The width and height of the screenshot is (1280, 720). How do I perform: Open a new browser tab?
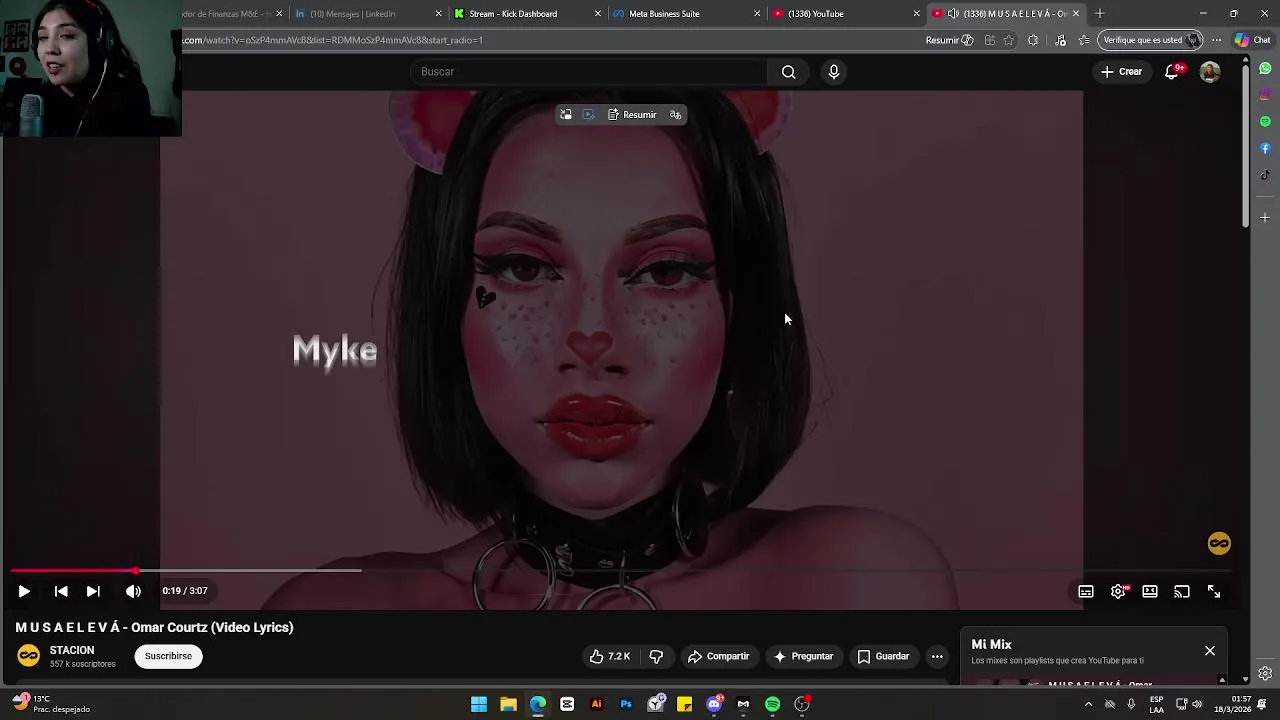[x=1100, y=14]
